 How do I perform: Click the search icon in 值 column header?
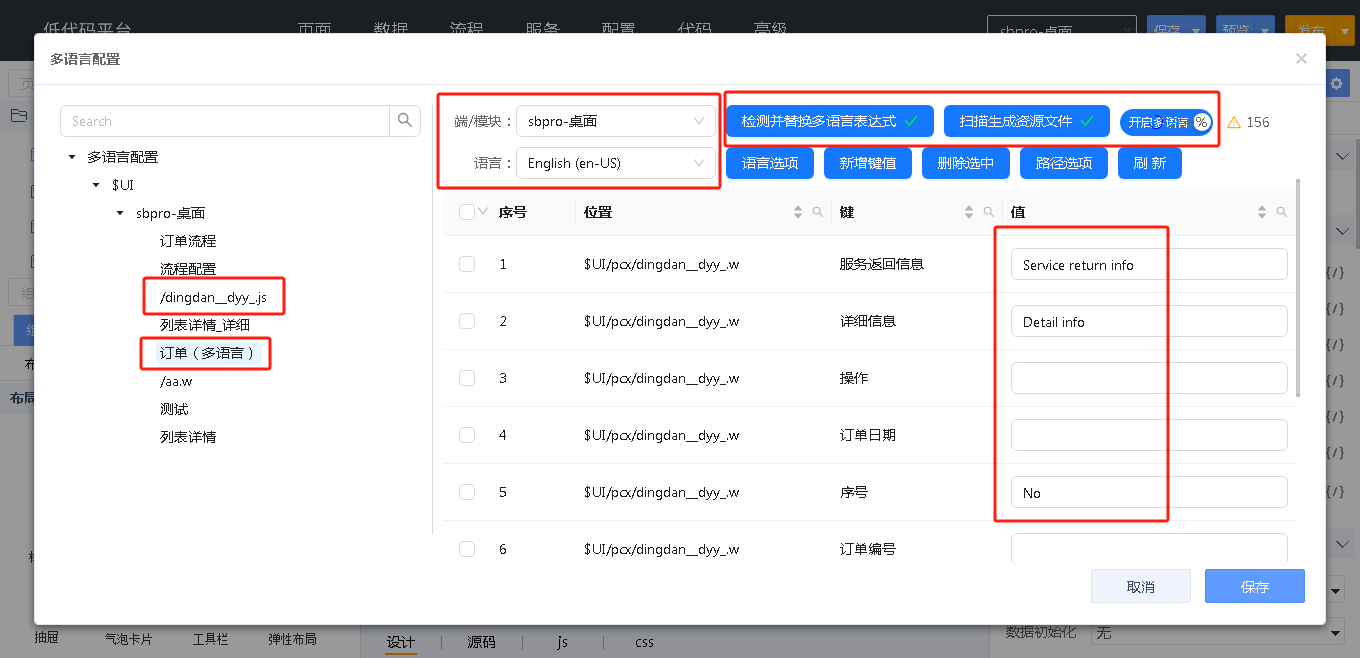point(1282,212)
